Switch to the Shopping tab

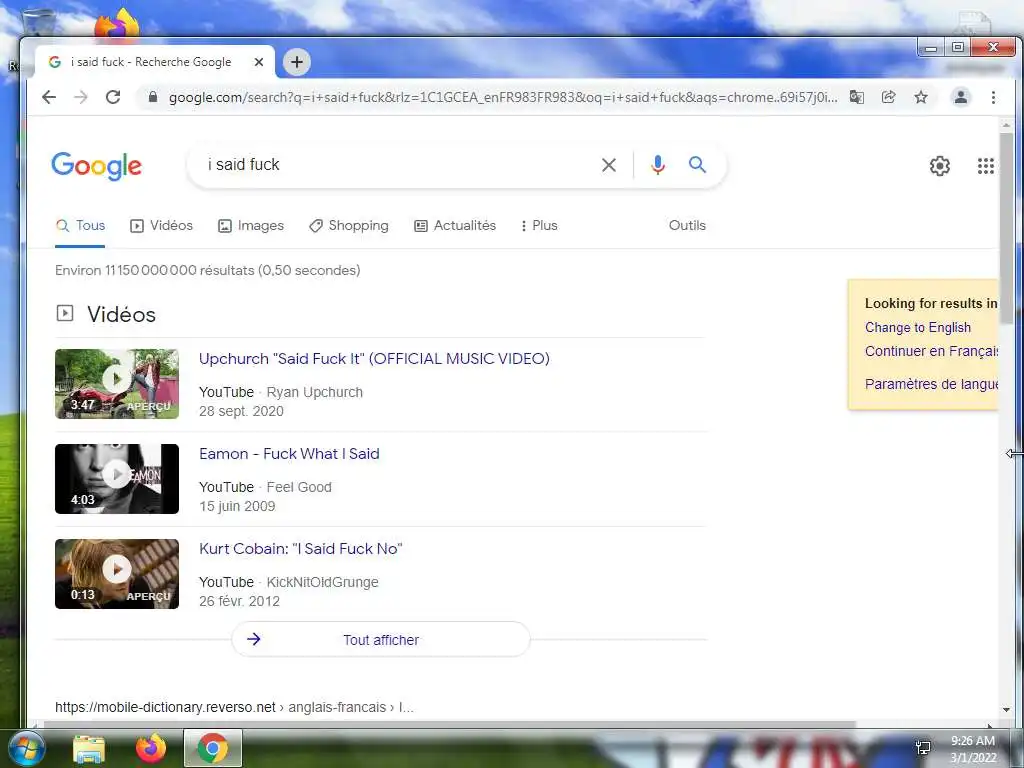349,225
